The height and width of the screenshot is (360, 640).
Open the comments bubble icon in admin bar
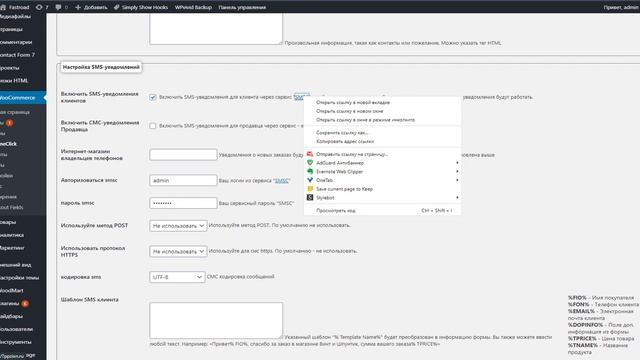tap(58, 7)
